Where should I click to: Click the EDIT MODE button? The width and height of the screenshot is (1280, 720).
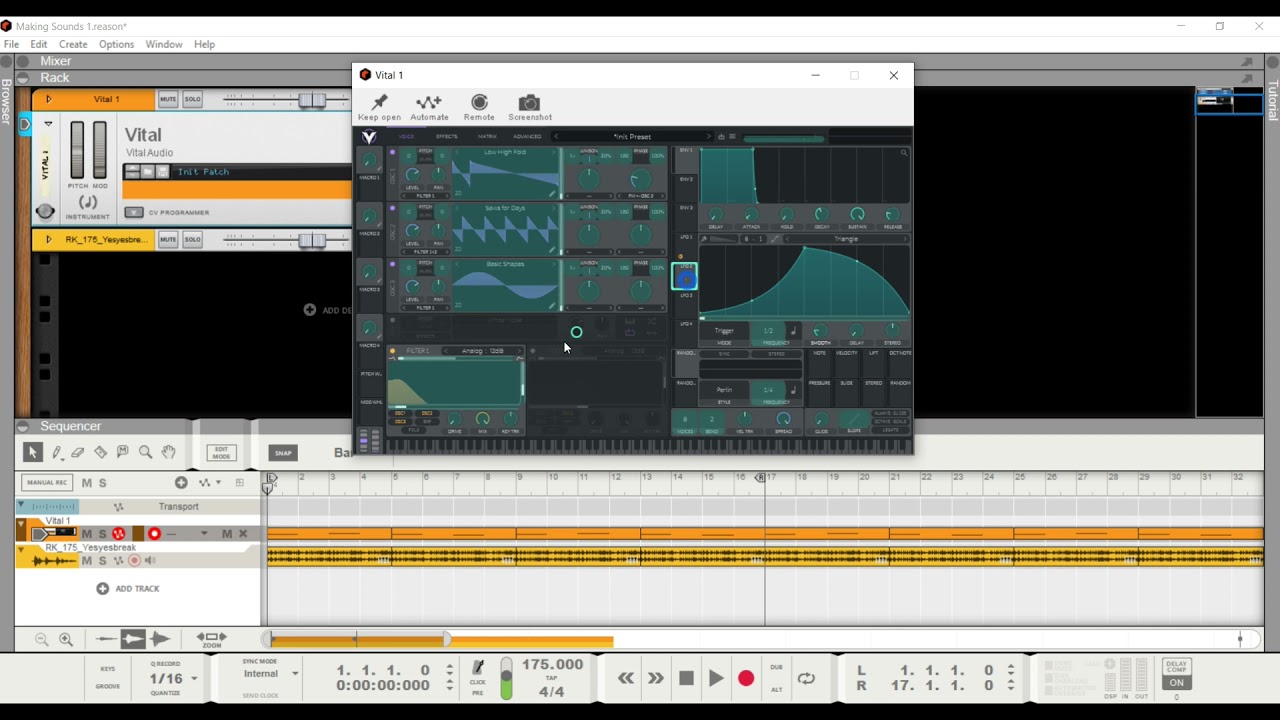point(221,453)
